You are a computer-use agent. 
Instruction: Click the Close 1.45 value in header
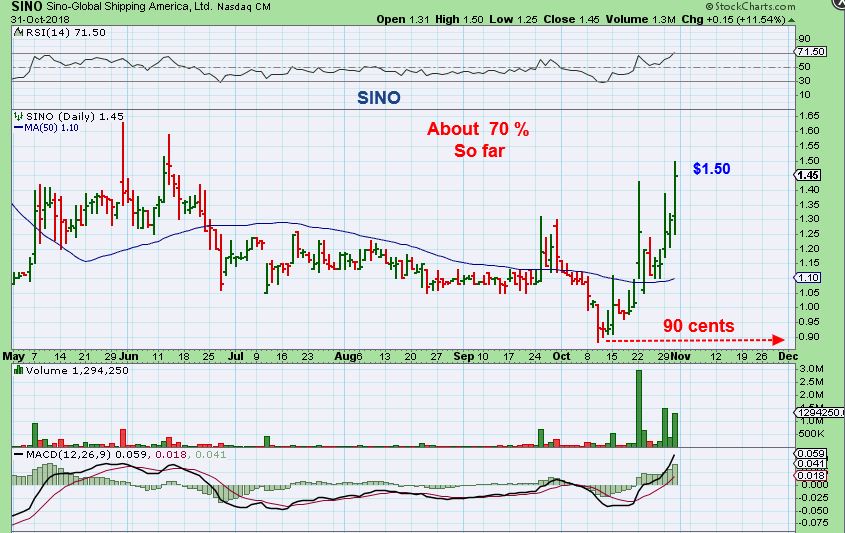pyautogui.click(x=571, y=19)
